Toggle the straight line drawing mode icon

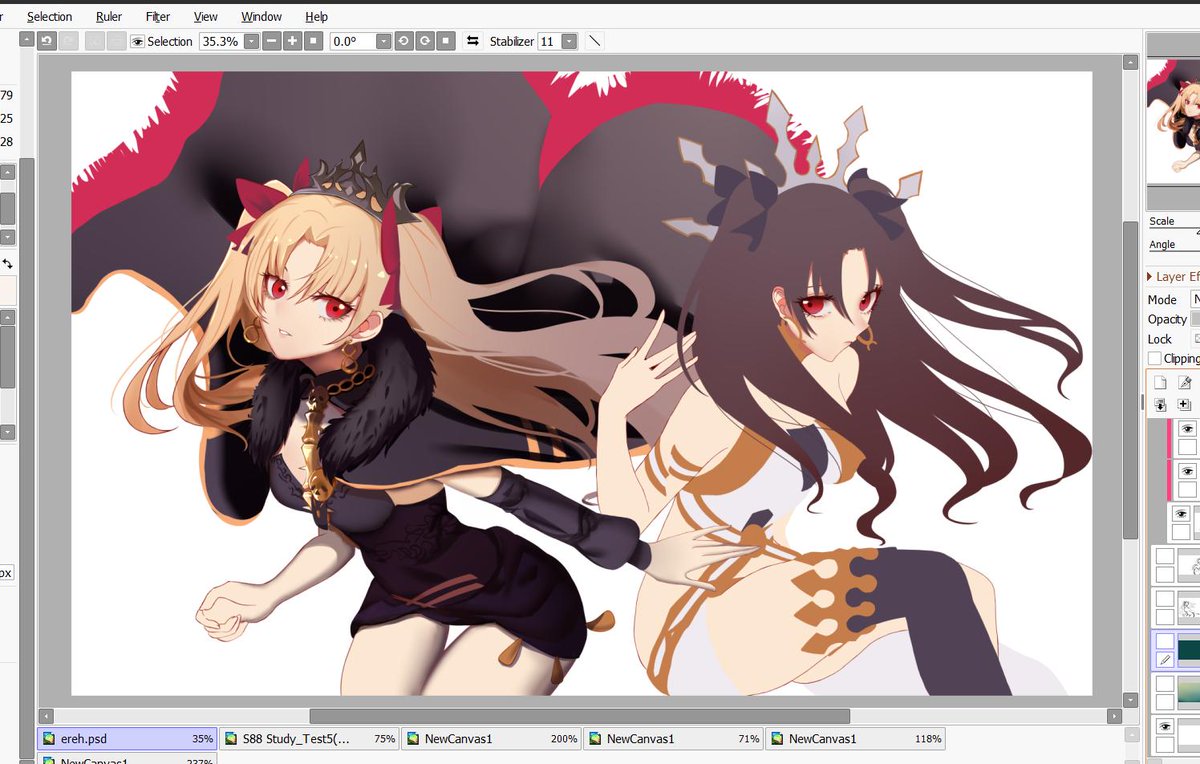point(594,41)
